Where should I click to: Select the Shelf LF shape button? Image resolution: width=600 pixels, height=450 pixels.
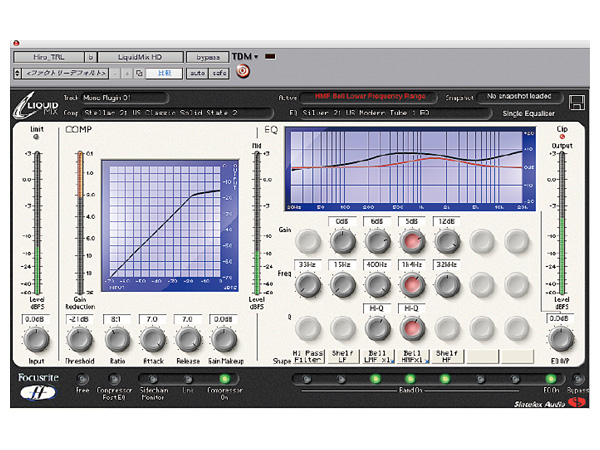coord(343,357)
